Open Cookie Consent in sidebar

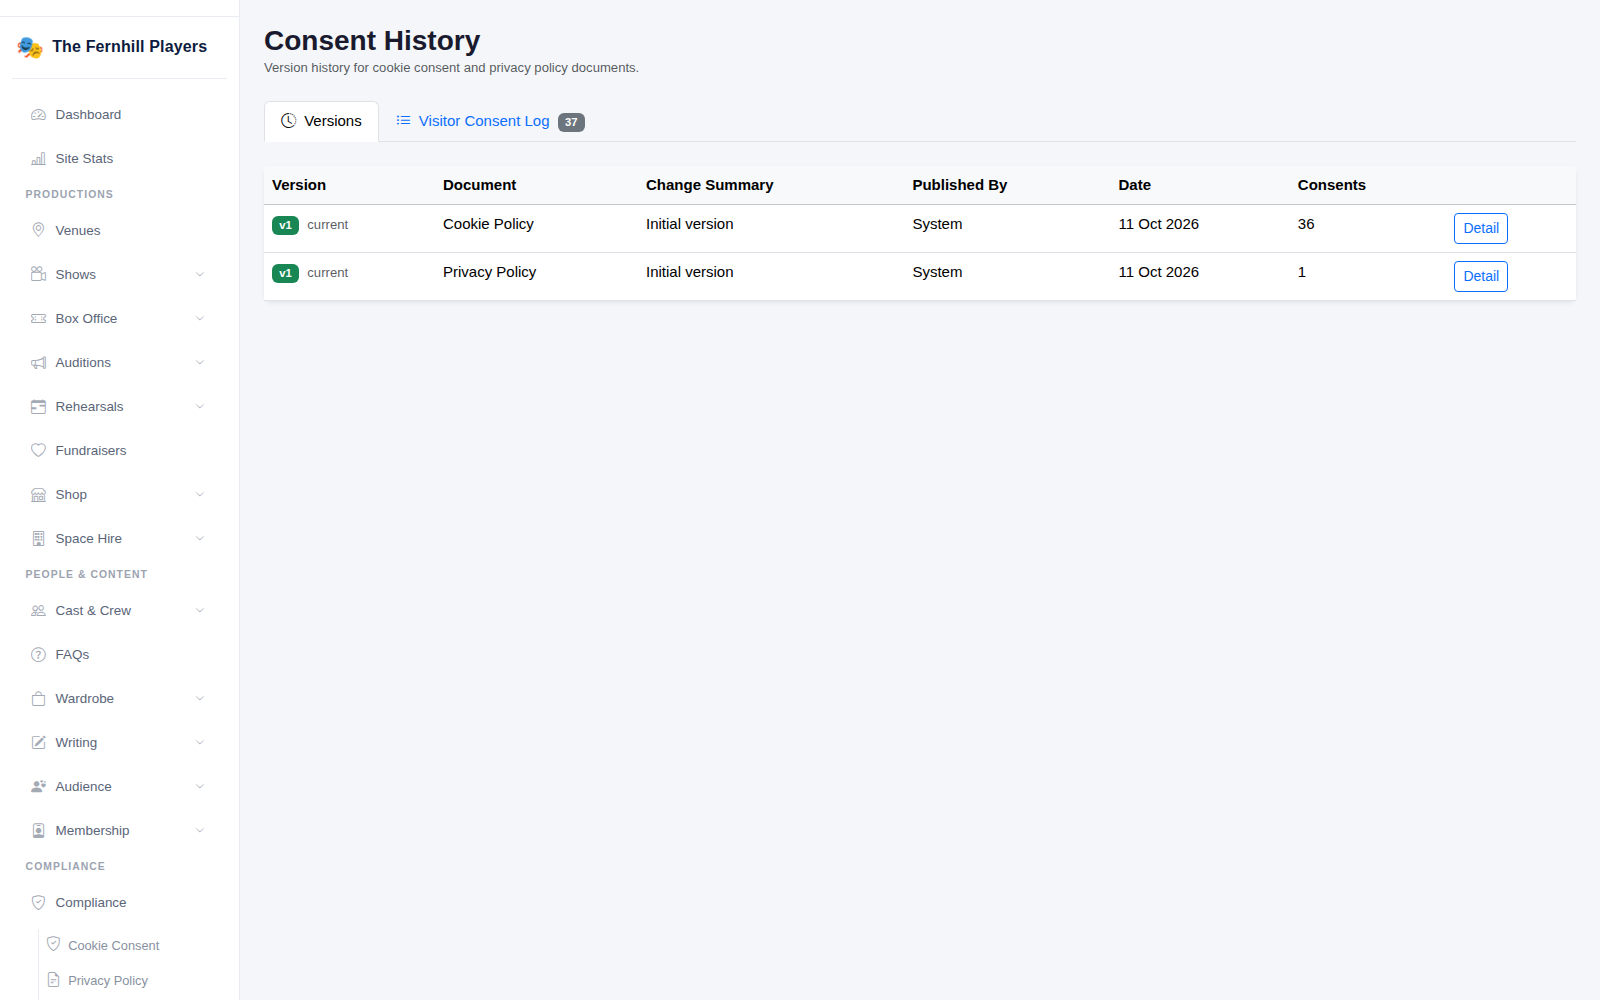point(113,946)
